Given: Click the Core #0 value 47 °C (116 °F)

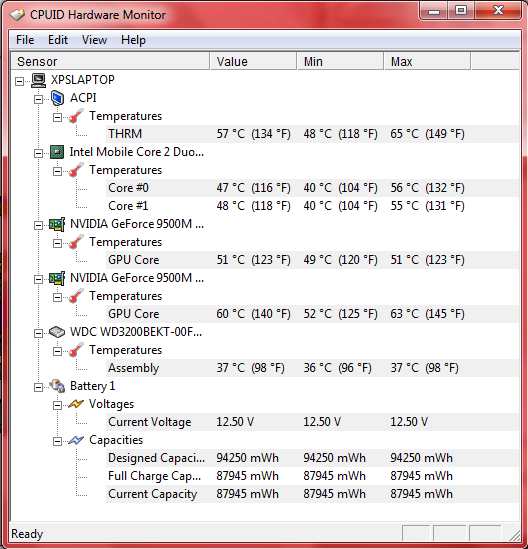Looking at the screenshot, I should pos(253,188).
